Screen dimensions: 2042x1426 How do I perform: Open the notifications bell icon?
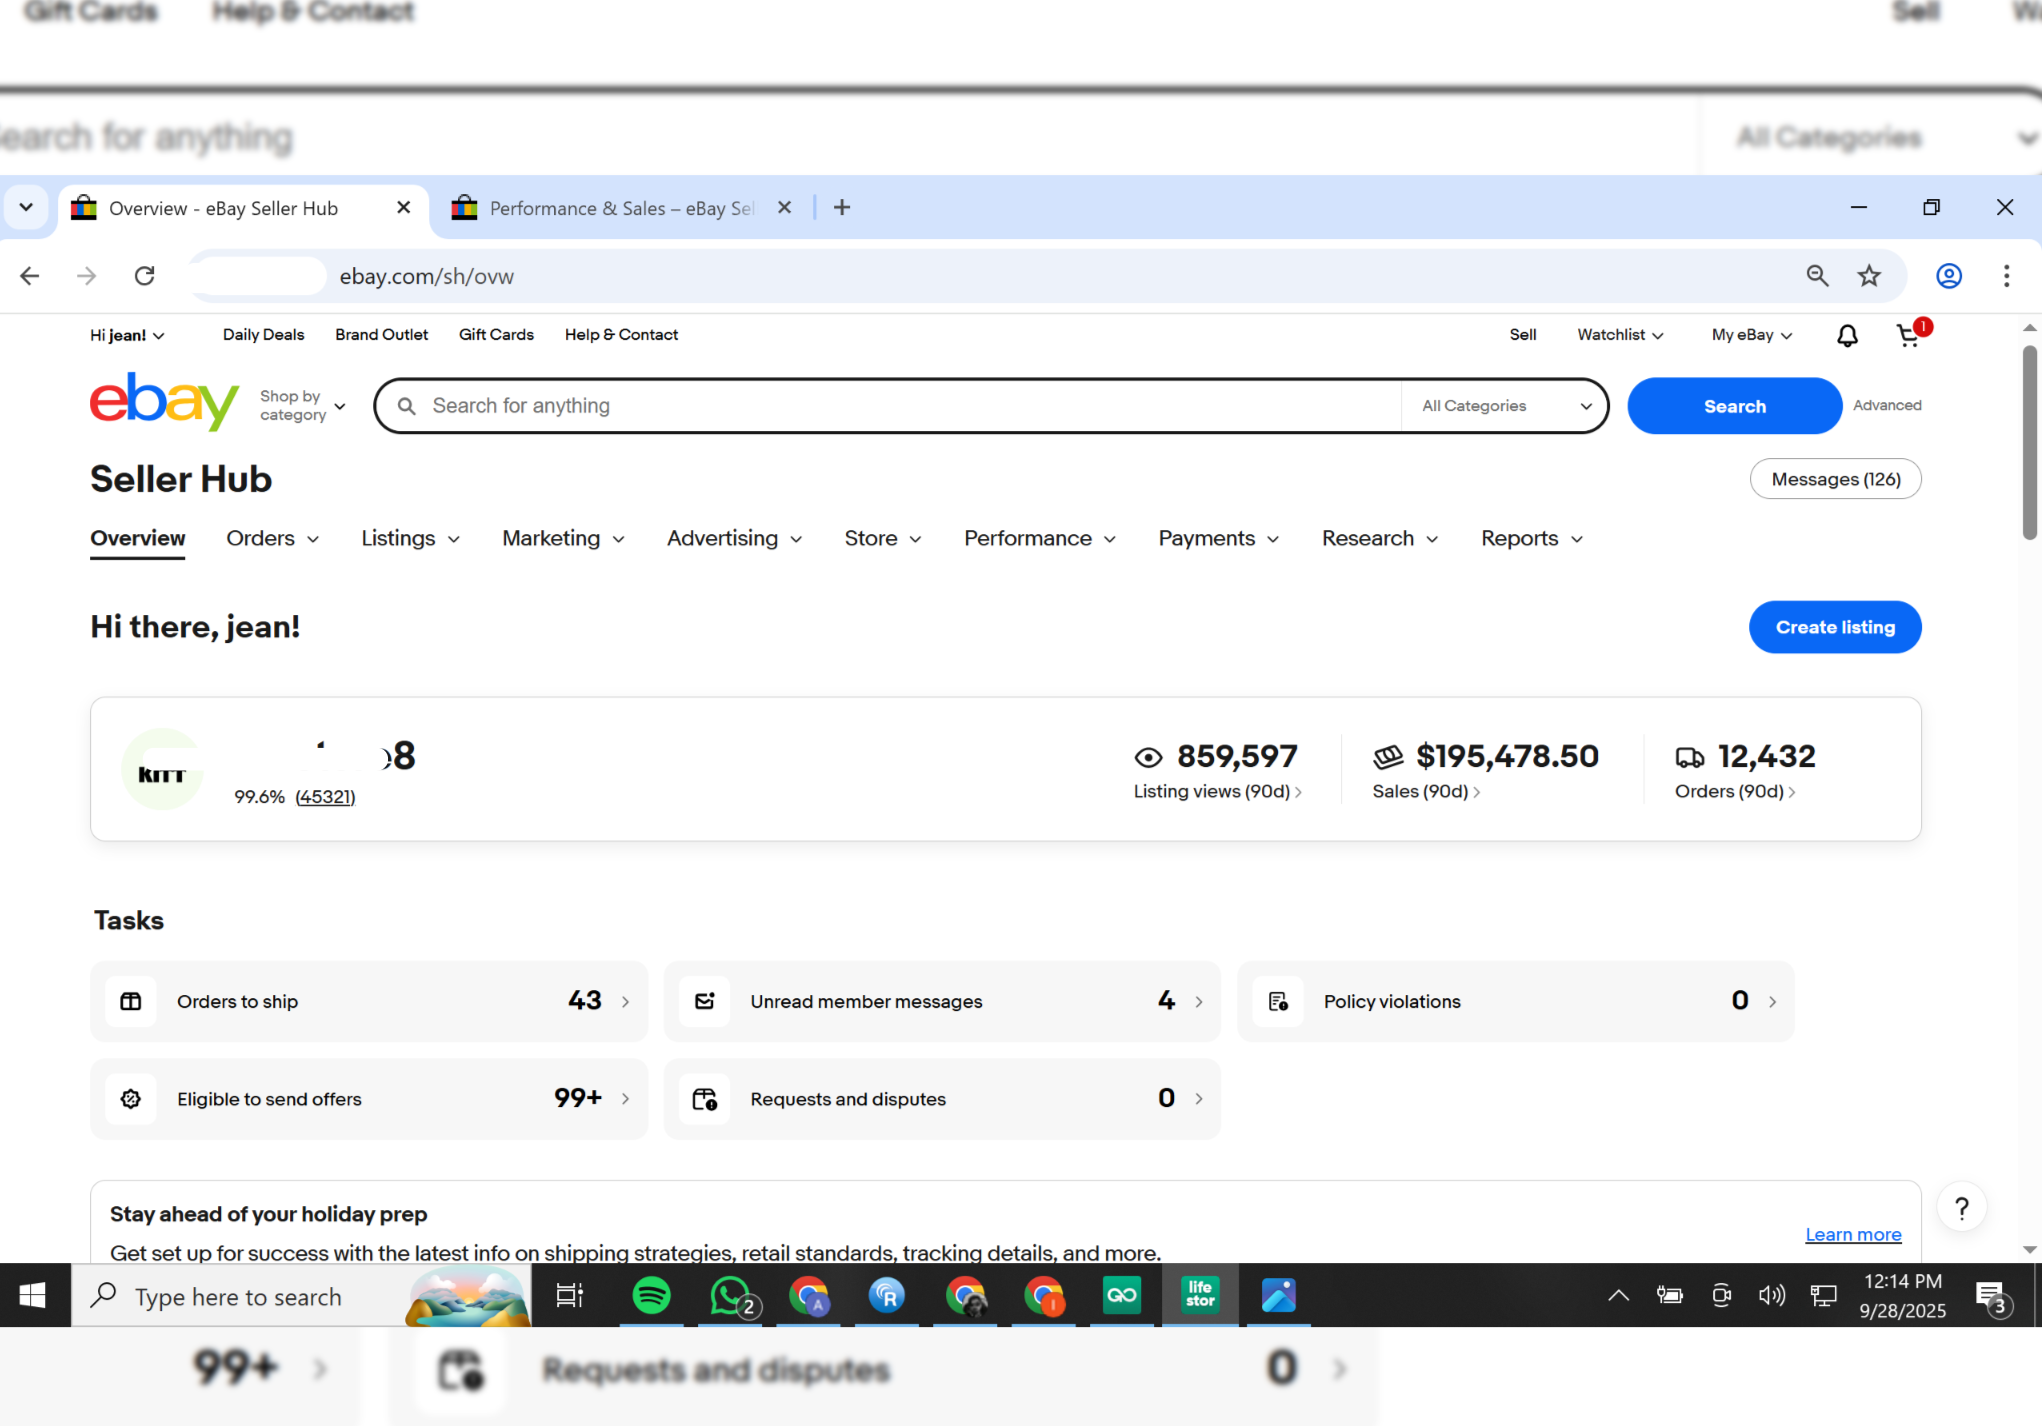click(1847, 335)
